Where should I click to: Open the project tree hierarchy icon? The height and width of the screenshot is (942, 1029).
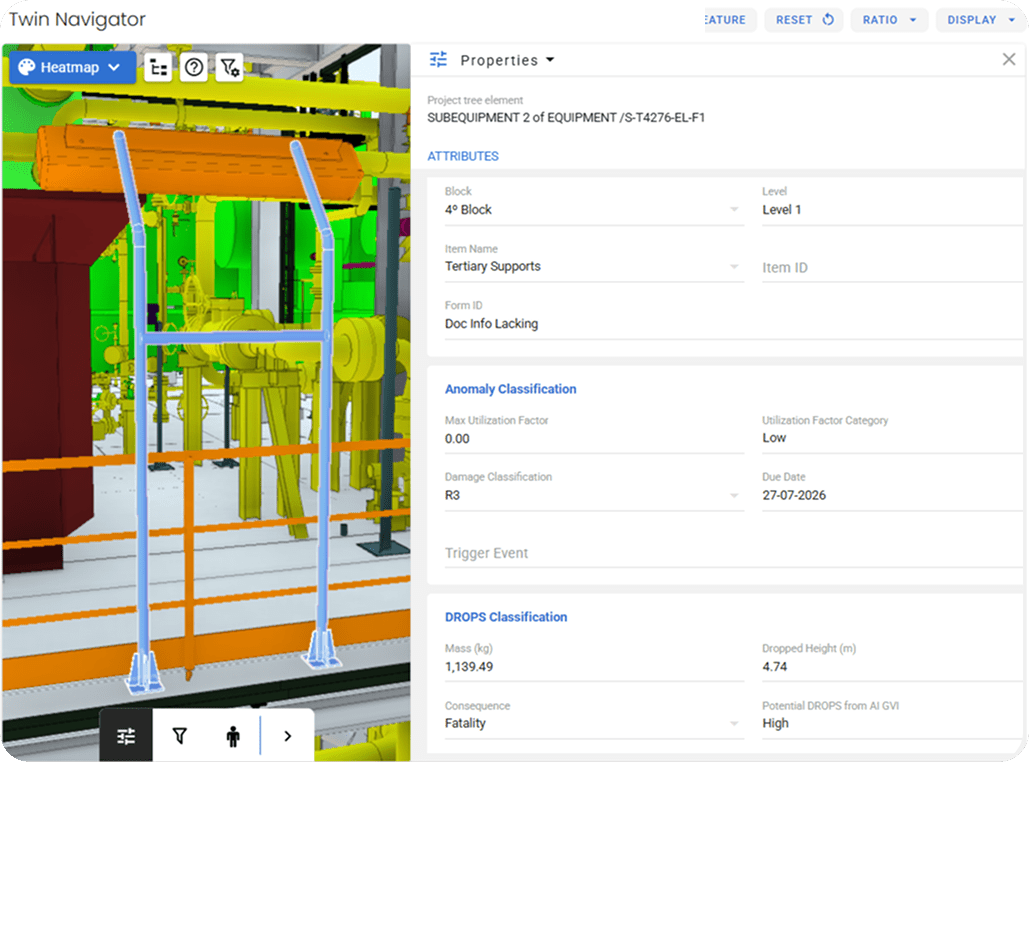pyautogui.click(x=158, y=68)
